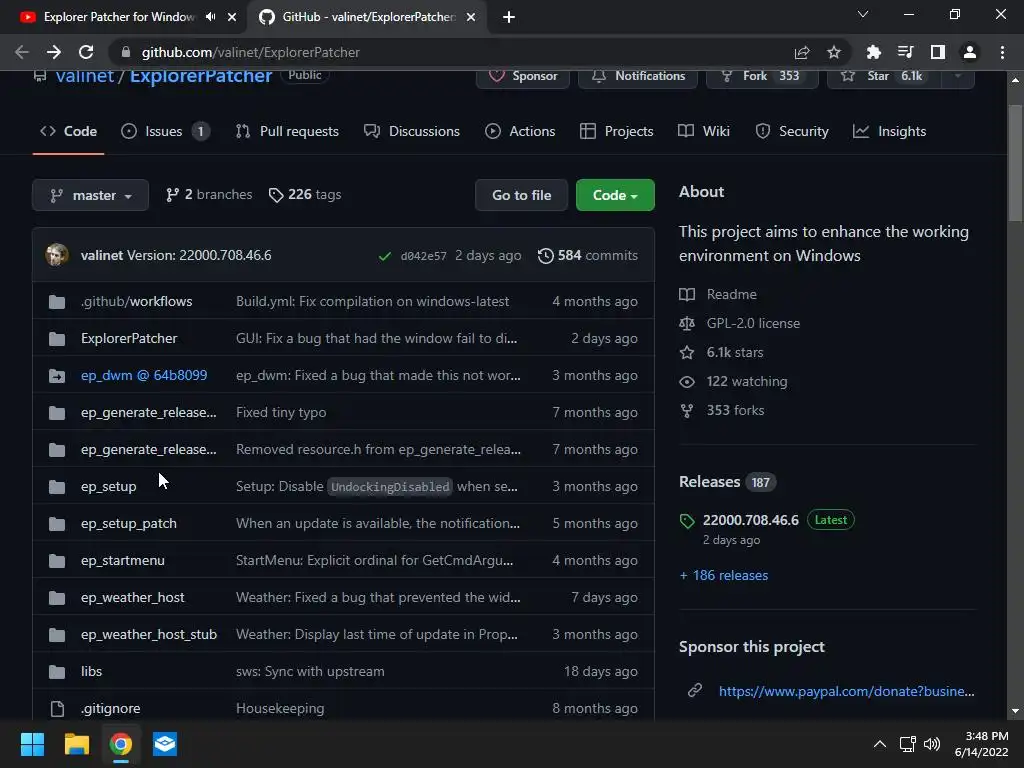This screenshot has width=1024, height=768.
Task: Open commit message 'Fixed tiny typo'
Action: [281, 413]
